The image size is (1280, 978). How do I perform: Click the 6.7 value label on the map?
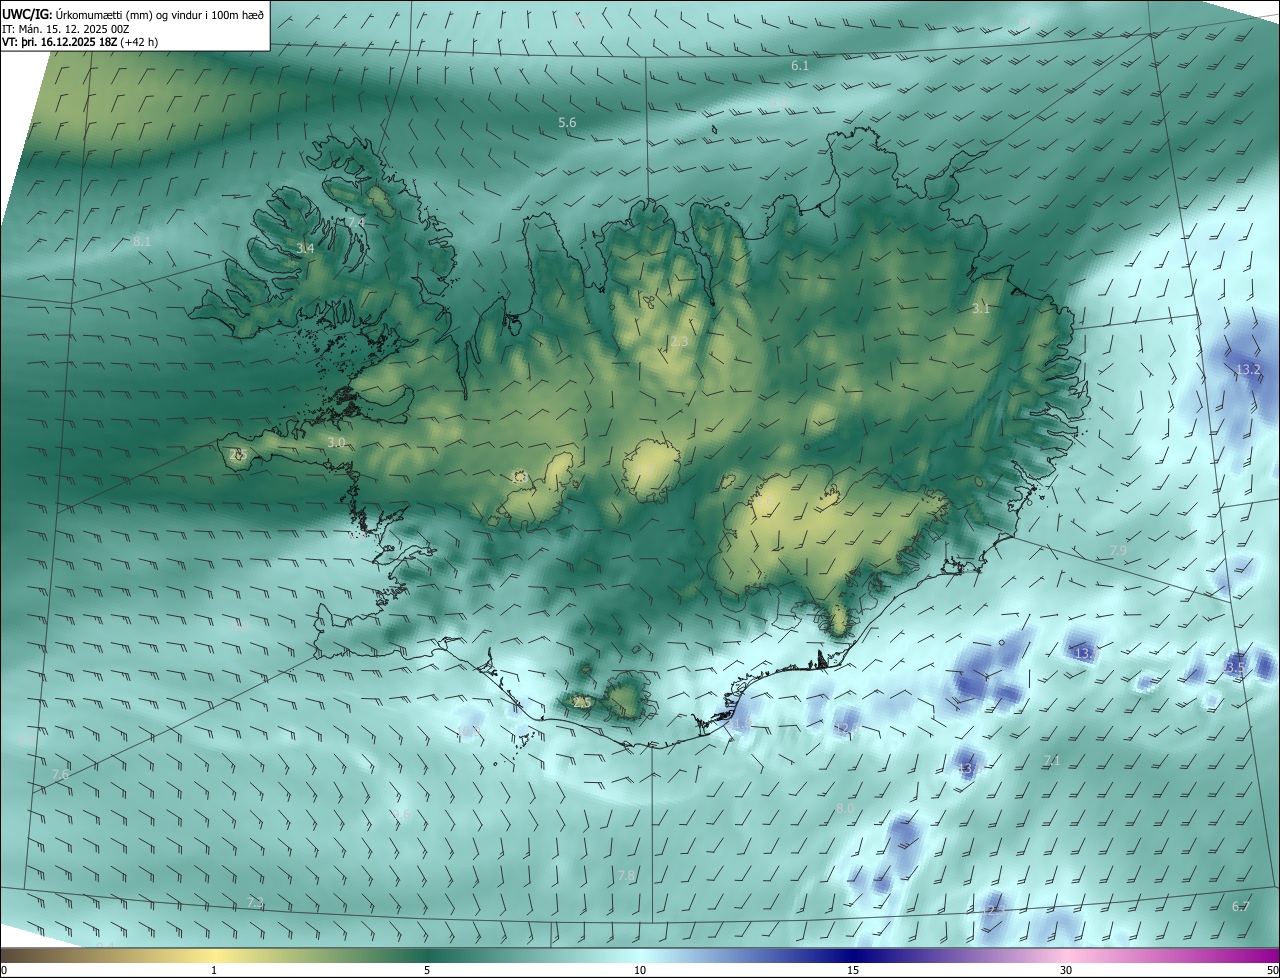1241,906
